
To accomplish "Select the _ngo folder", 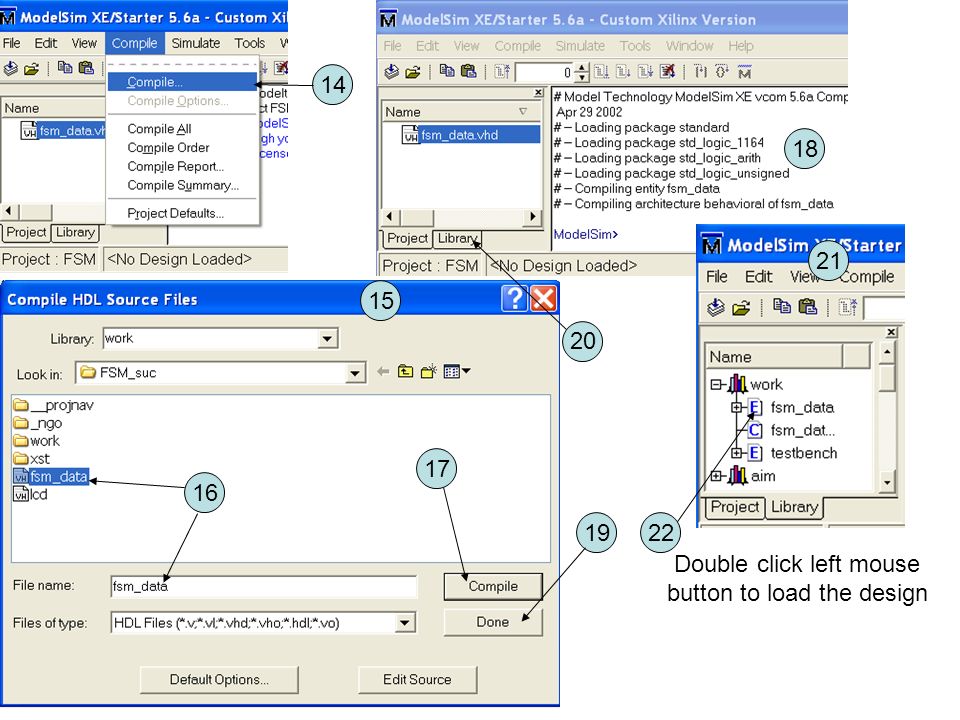I will pyautogui.click(x=38, y=423).
